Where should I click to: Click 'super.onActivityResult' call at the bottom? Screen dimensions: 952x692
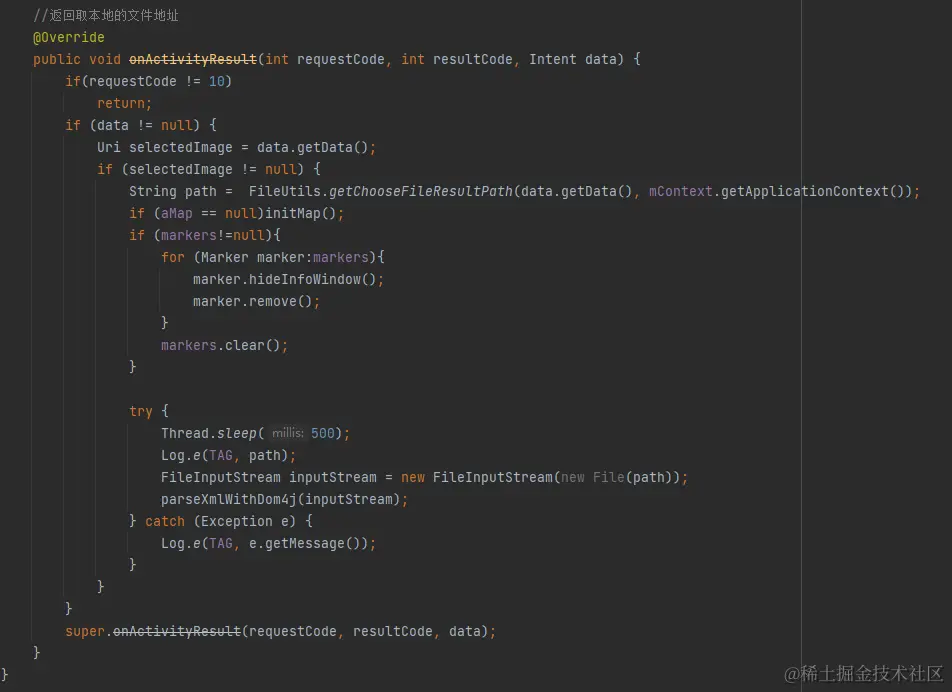pos(153,631)
